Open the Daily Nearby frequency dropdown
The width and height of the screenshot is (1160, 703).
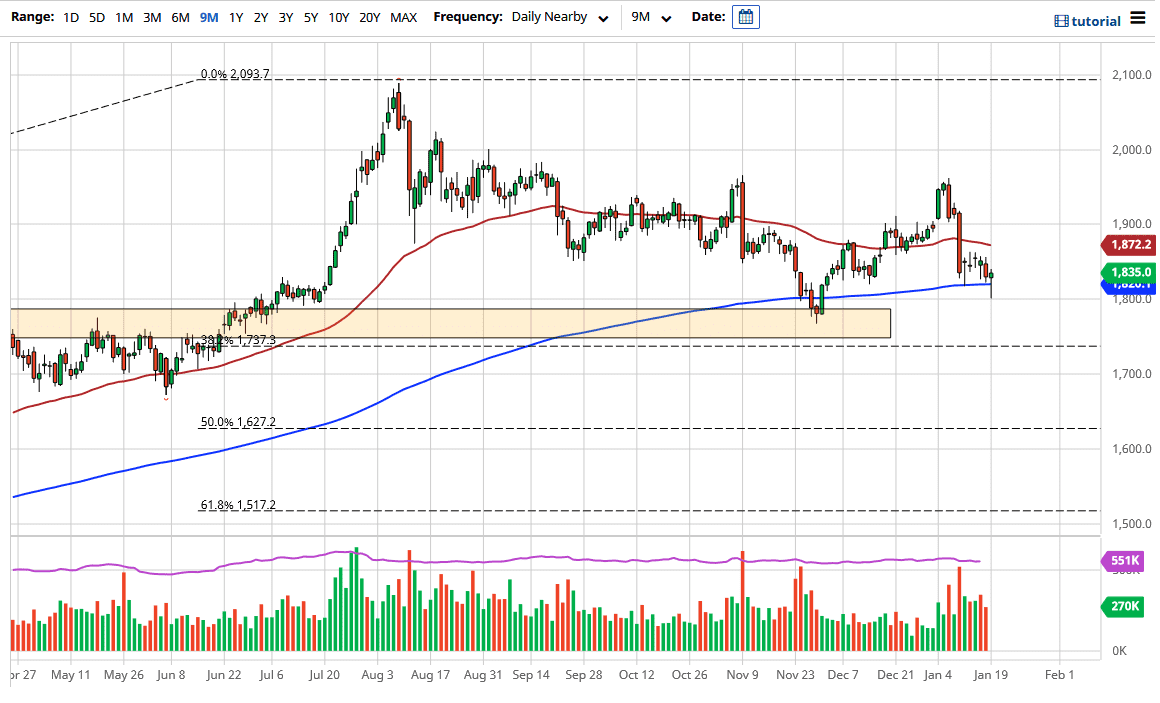[560, 17]
